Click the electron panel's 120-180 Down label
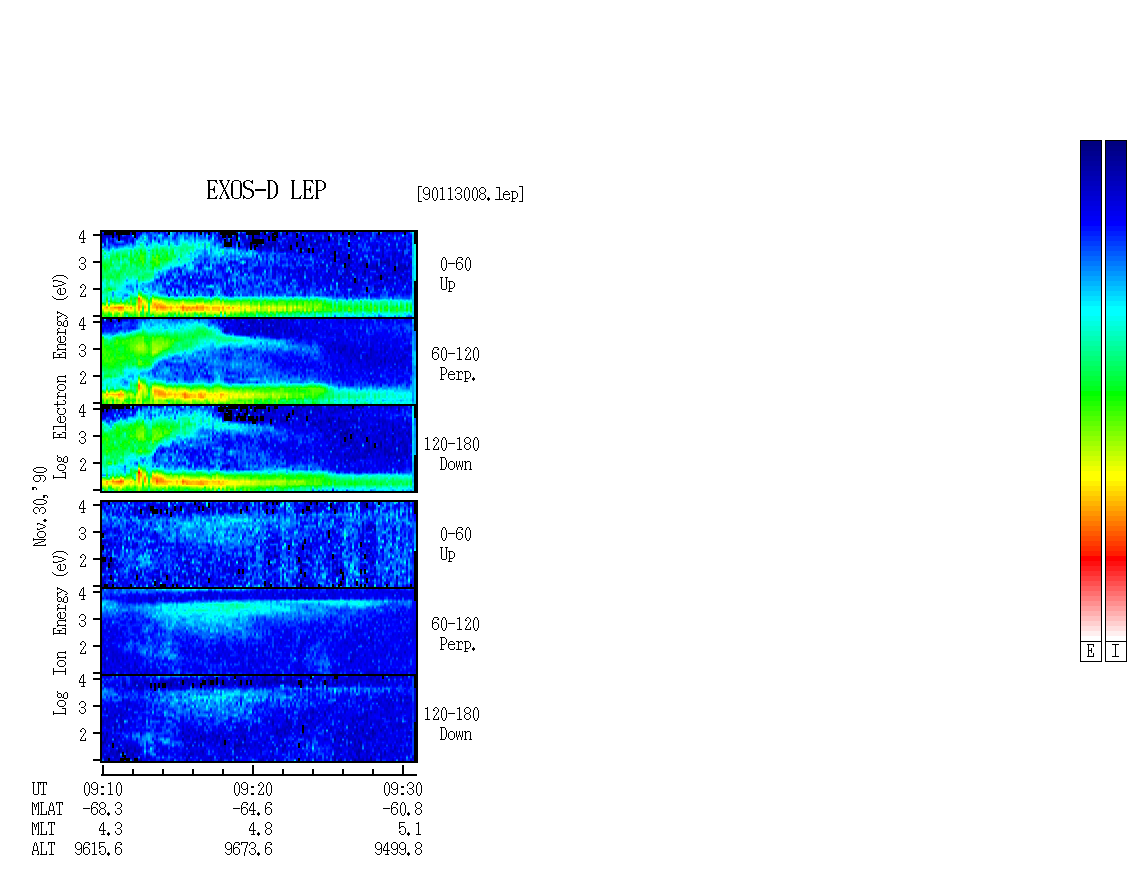Viewport: 1130px width, 875px height. point(451,454)
